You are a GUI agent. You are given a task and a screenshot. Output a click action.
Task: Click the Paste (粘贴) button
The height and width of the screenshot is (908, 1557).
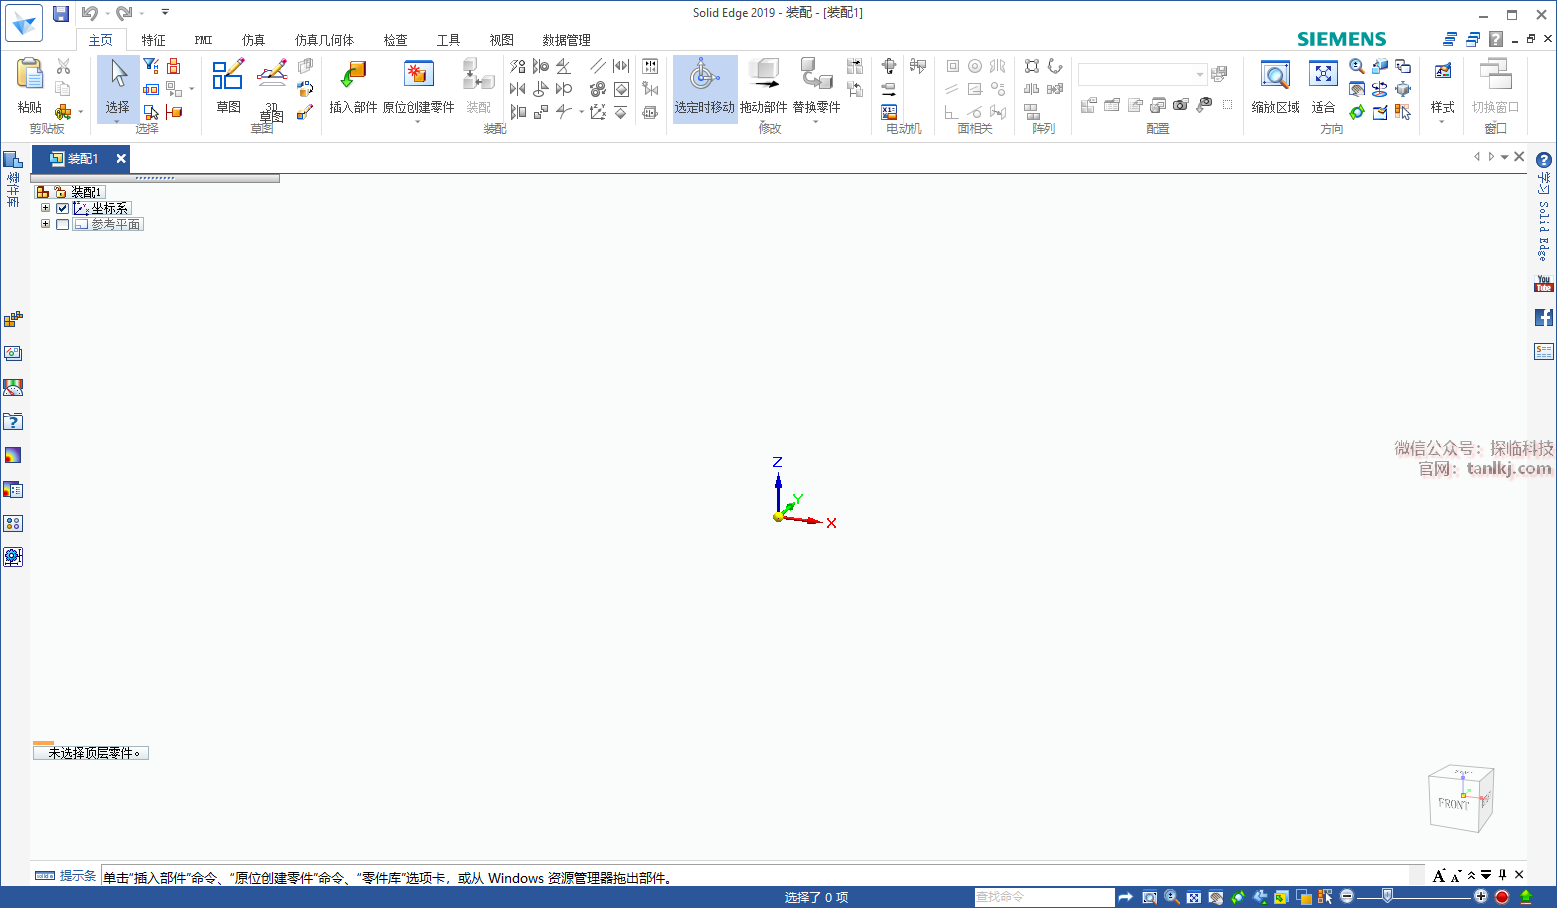coord(30,85)
